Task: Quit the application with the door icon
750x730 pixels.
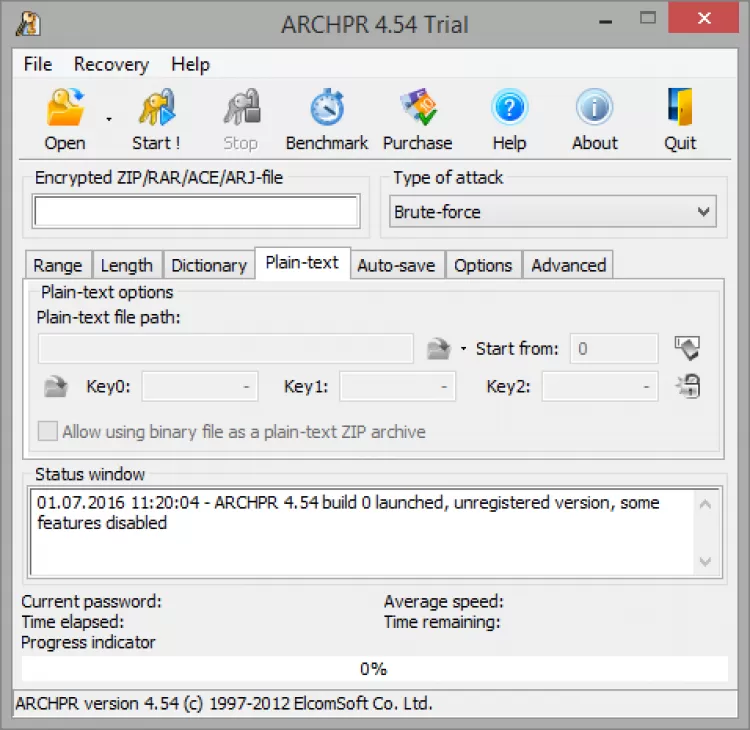Action: point(680,107)
